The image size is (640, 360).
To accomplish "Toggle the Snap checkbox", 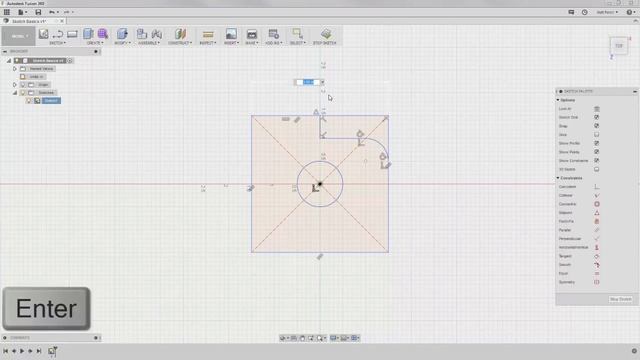I will point(597,126).
